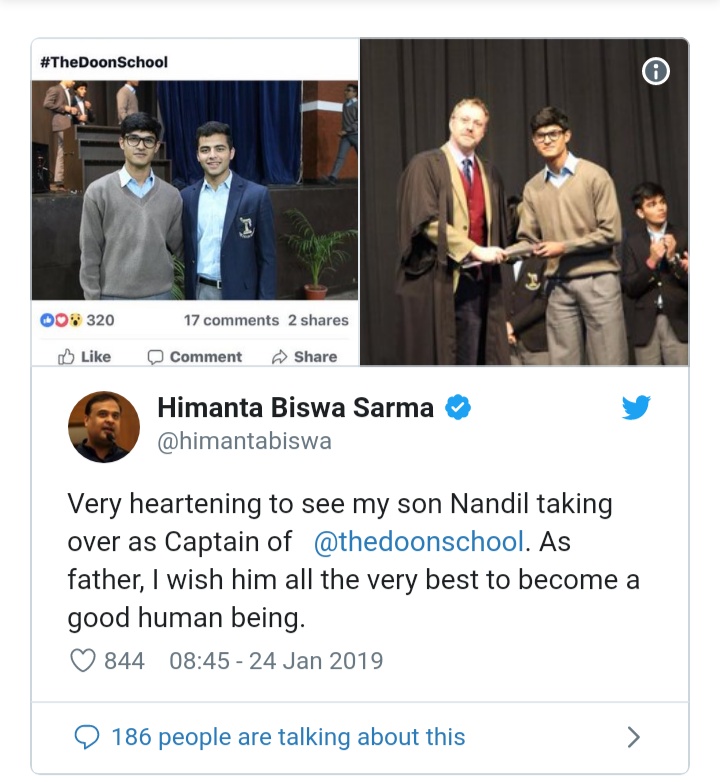Viewport: 720px width, 782px height.
Task: Click the 08:45 - 24 Jan 2019 timestamp
Action: point(276,661)
